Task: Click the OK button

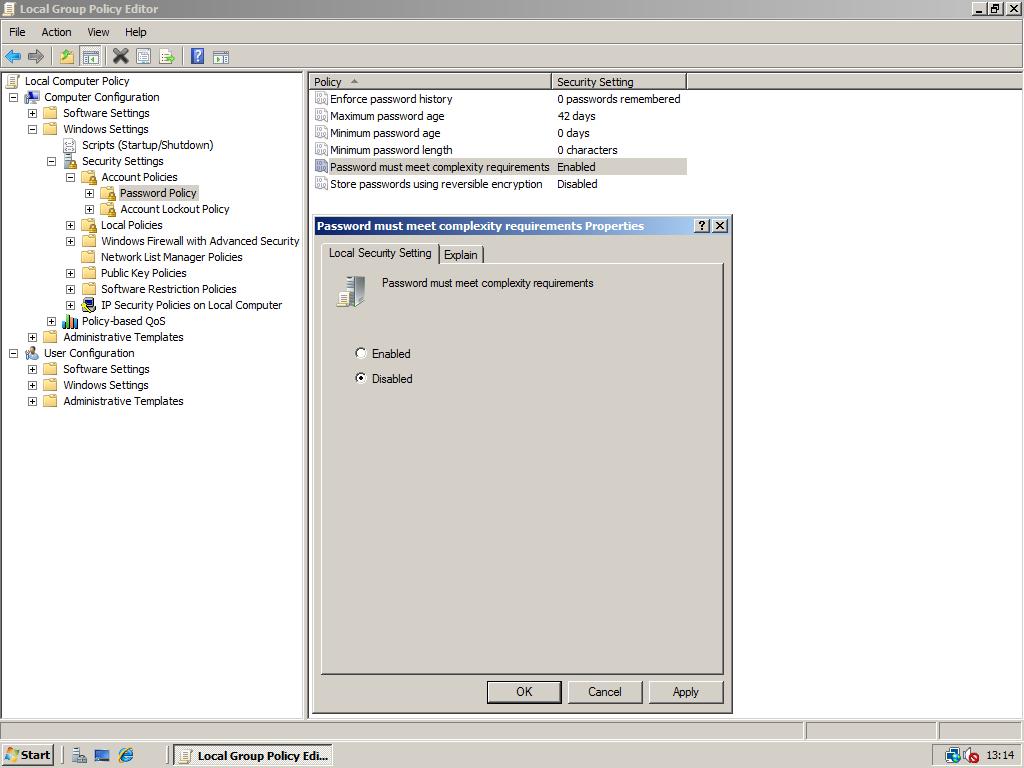Action: (x=524, y=692)
